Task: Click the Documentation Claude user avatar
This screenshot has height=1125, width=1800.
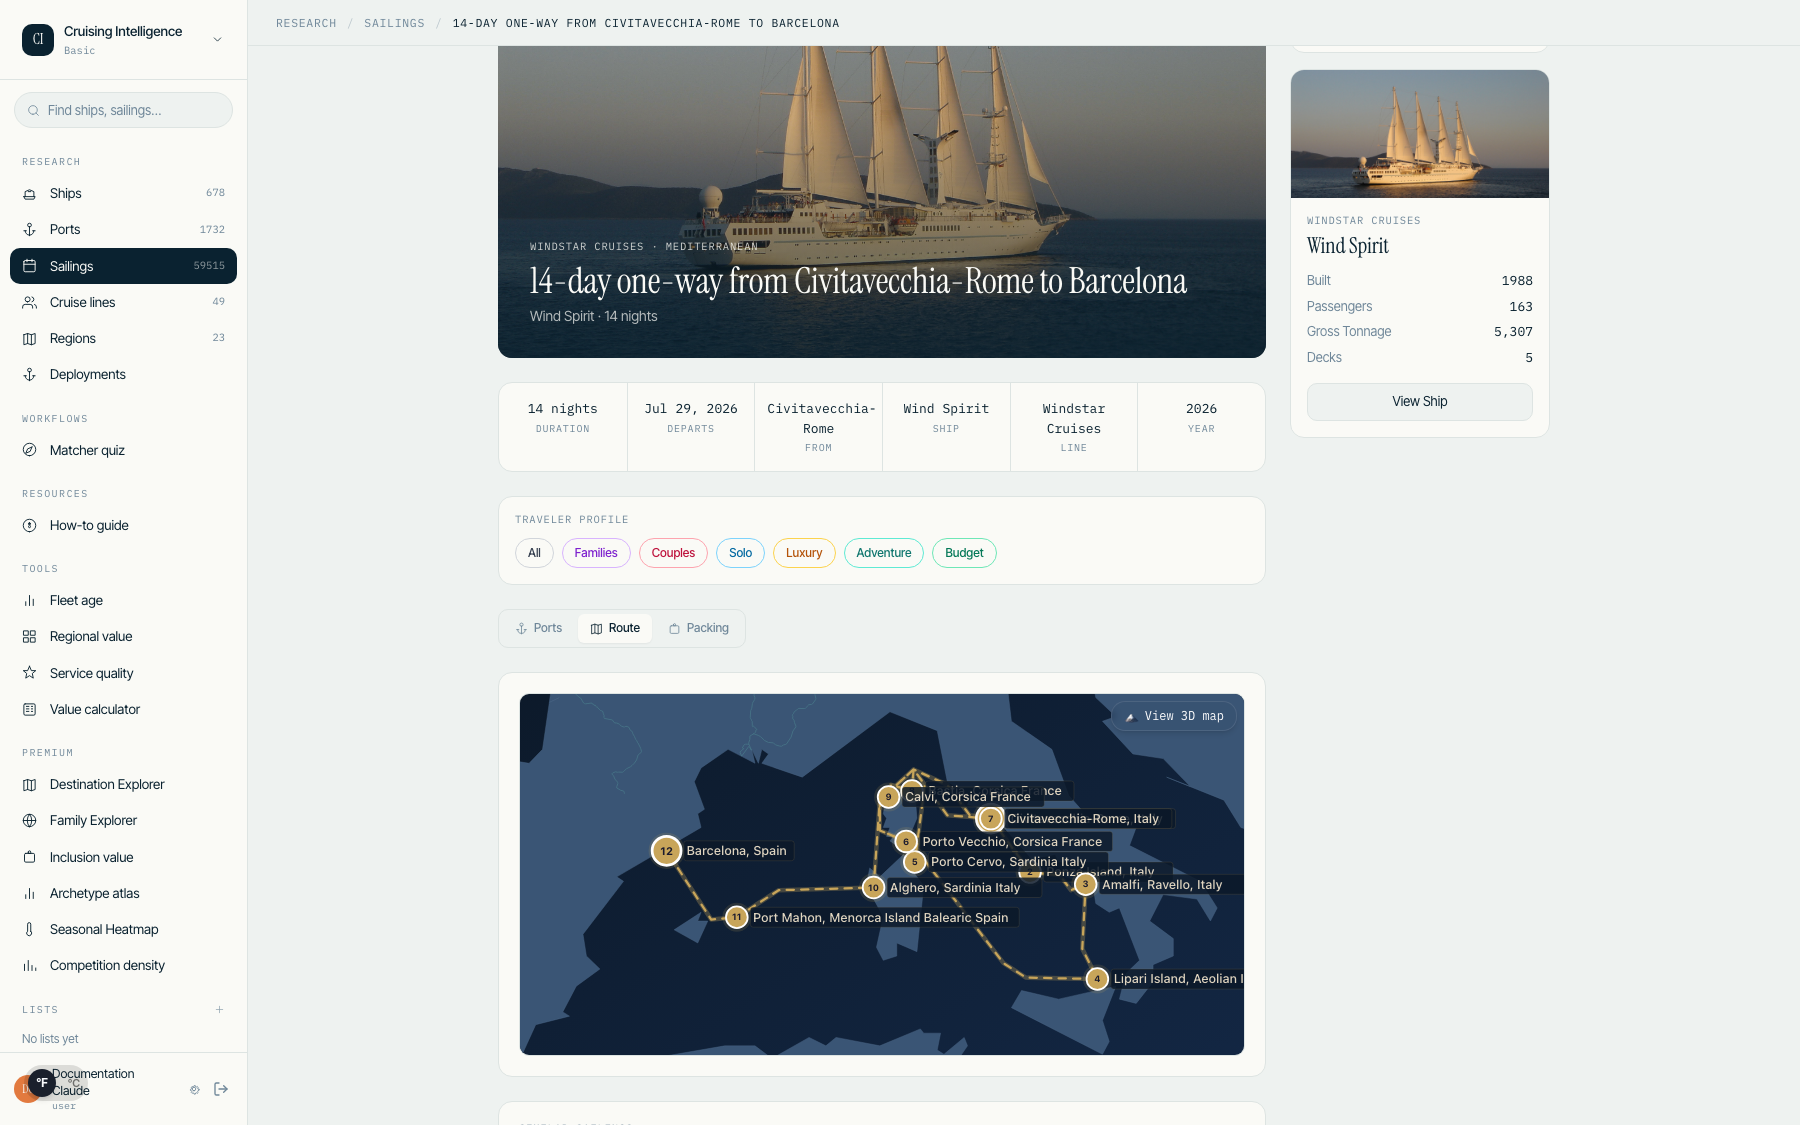Action: (x=26, y=1089)
